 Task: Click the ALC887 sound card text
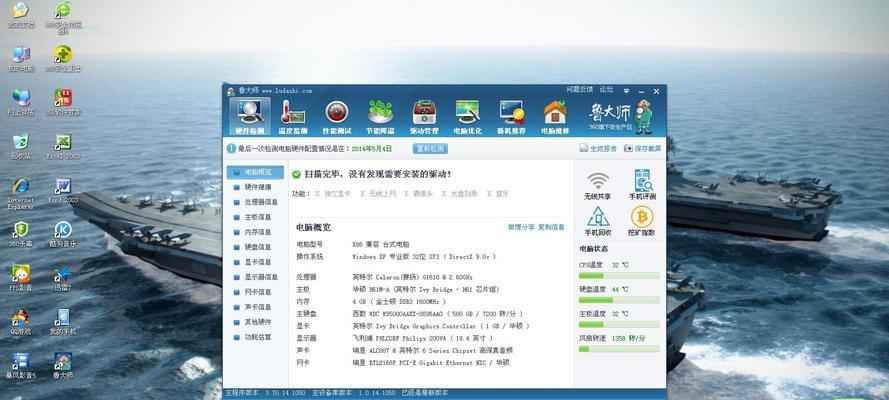click(432, 350)
